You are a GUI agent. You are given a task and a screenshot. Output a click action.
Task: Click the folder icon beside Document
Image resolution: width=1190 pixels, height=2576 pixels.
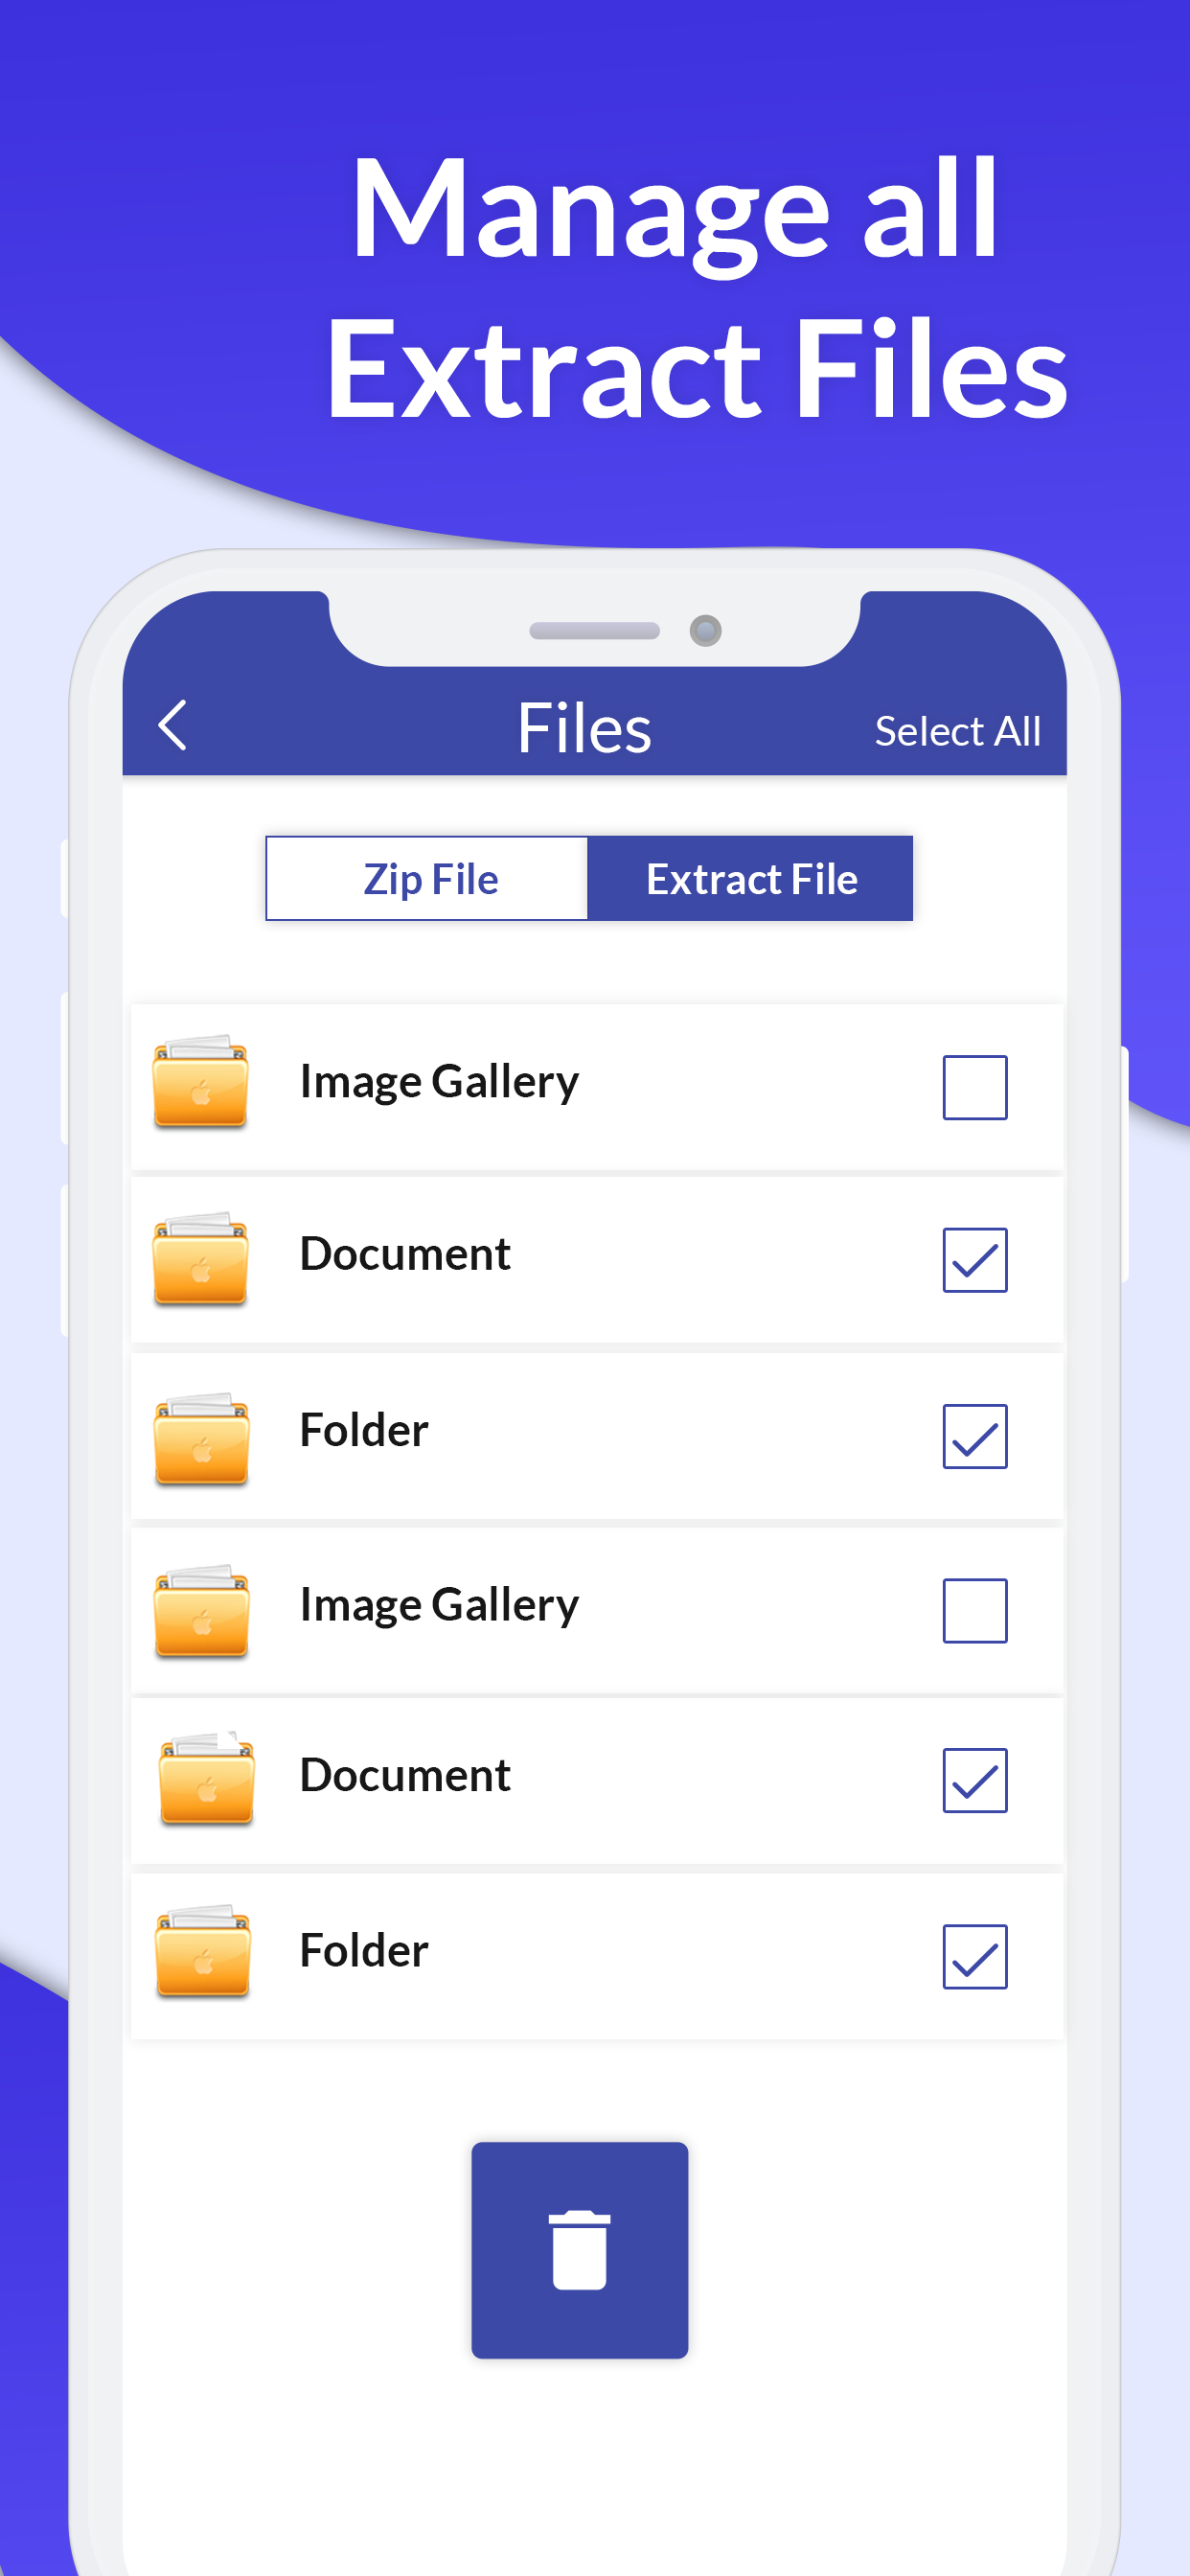199,1260
